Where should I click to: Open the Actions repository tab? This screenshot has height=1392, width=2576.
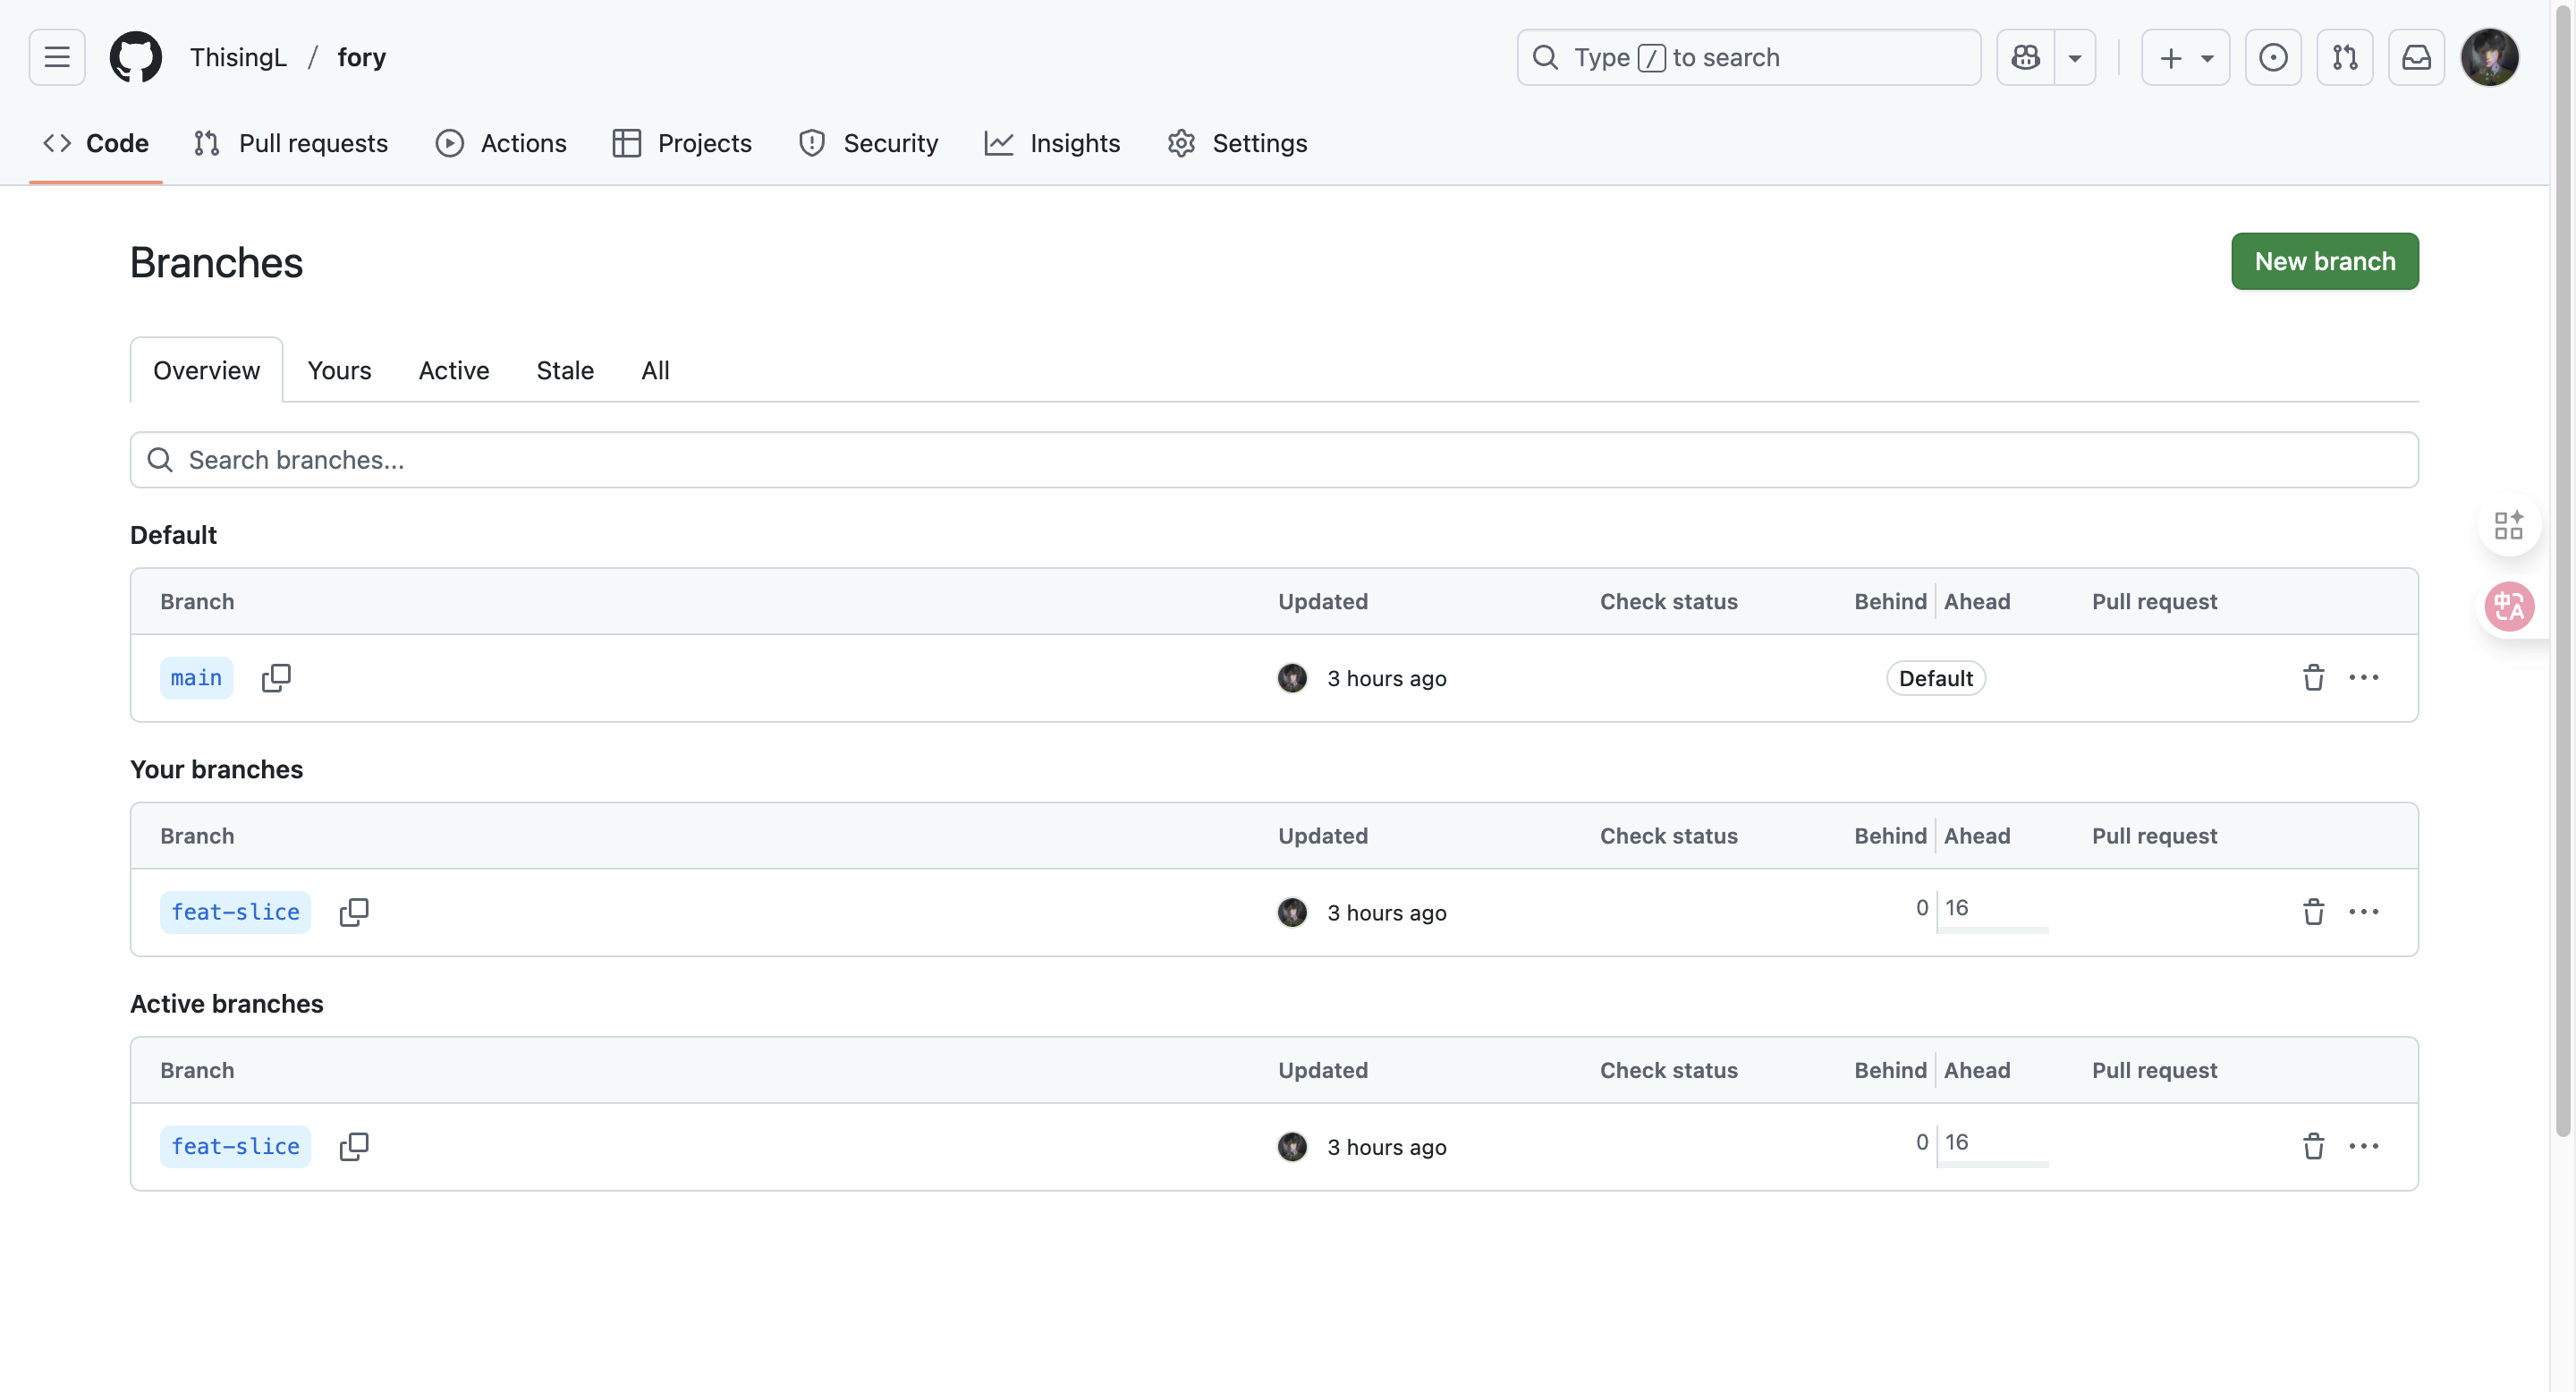click(502, 143)
